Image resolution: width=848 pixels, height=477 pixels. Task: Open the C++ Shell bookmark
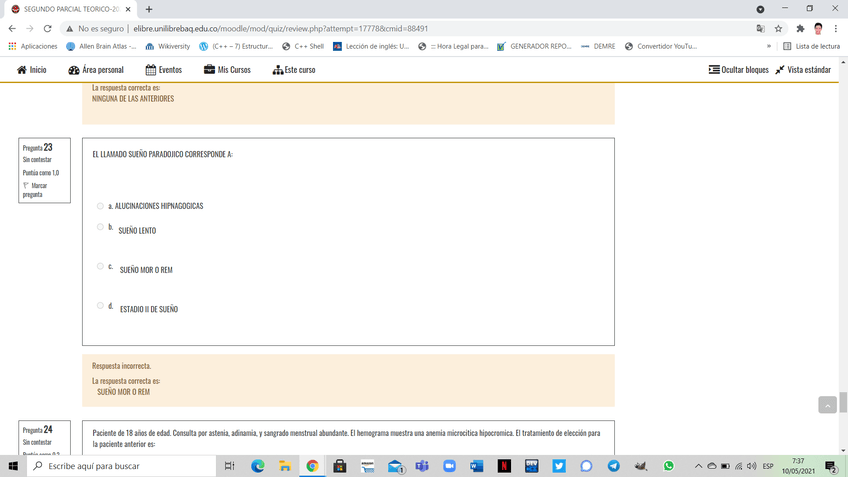[x=303, y=47]
